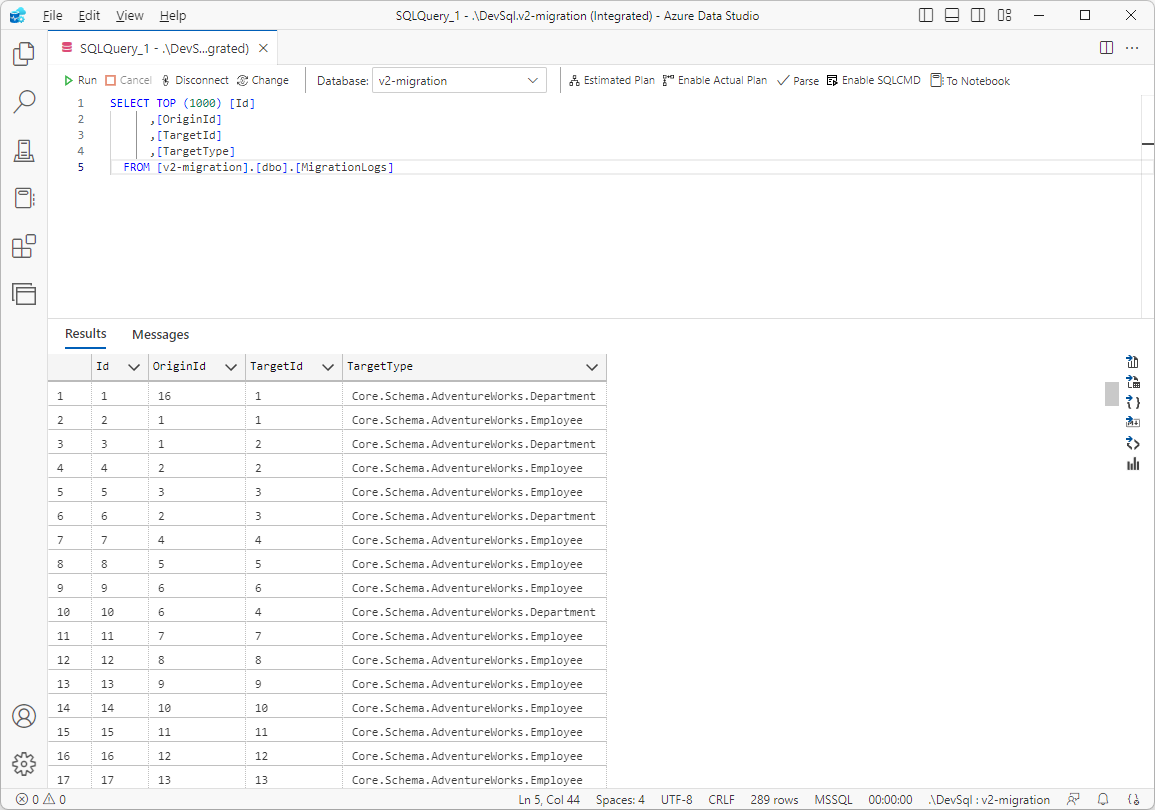Click the 289 rows status entry
This screenshot has height=810, width=1155.
[x=774, y=800]
